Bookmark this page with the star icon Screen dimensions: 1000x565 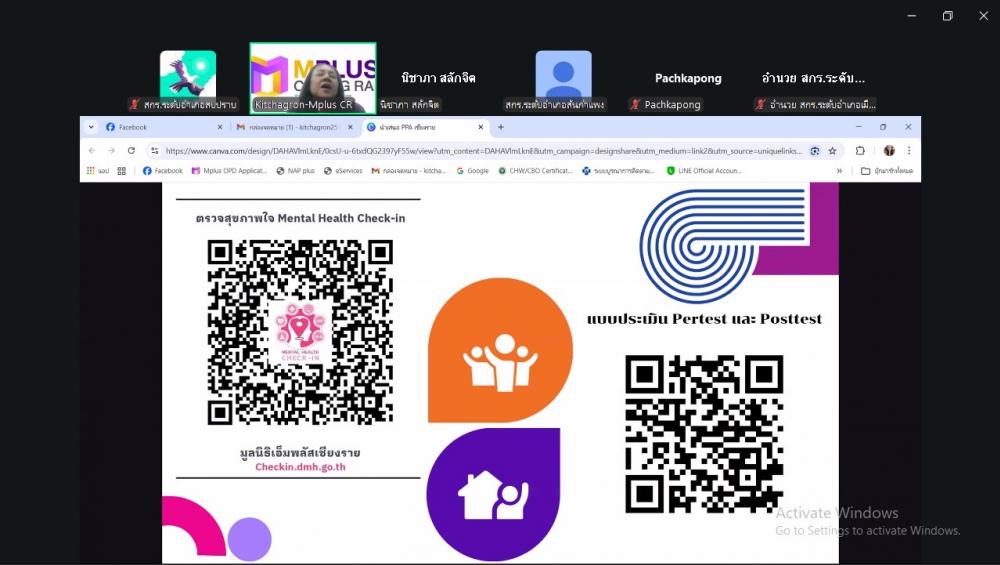(x=832, y=151)
